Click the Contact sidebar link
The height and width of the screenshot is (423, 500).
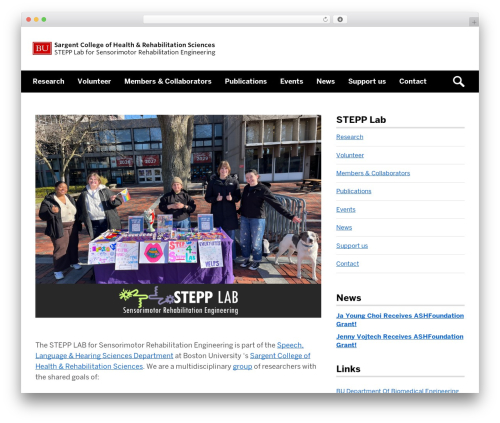[347, 264]
